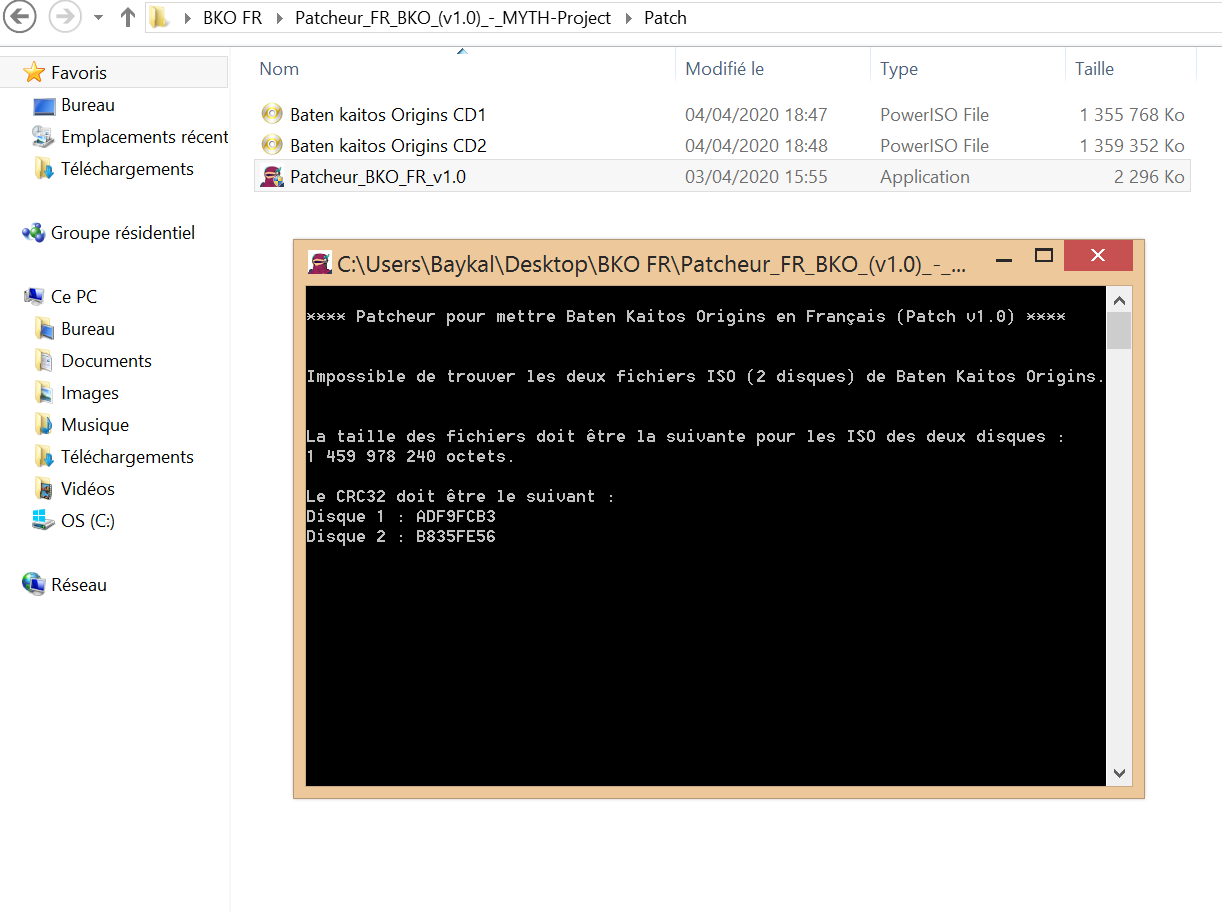Open Groupe résidentiel in sidebar
Viewport: 1222px width, 915px height.
pos(123,233)
